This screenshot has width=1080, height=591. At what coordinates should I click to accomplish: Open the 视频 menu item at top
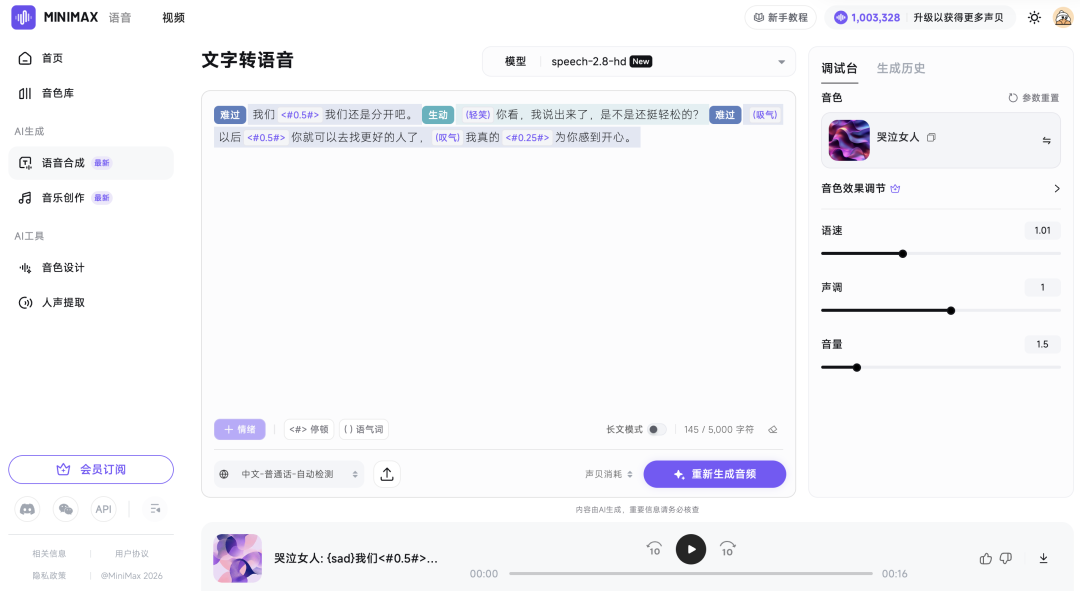(174, 17)
